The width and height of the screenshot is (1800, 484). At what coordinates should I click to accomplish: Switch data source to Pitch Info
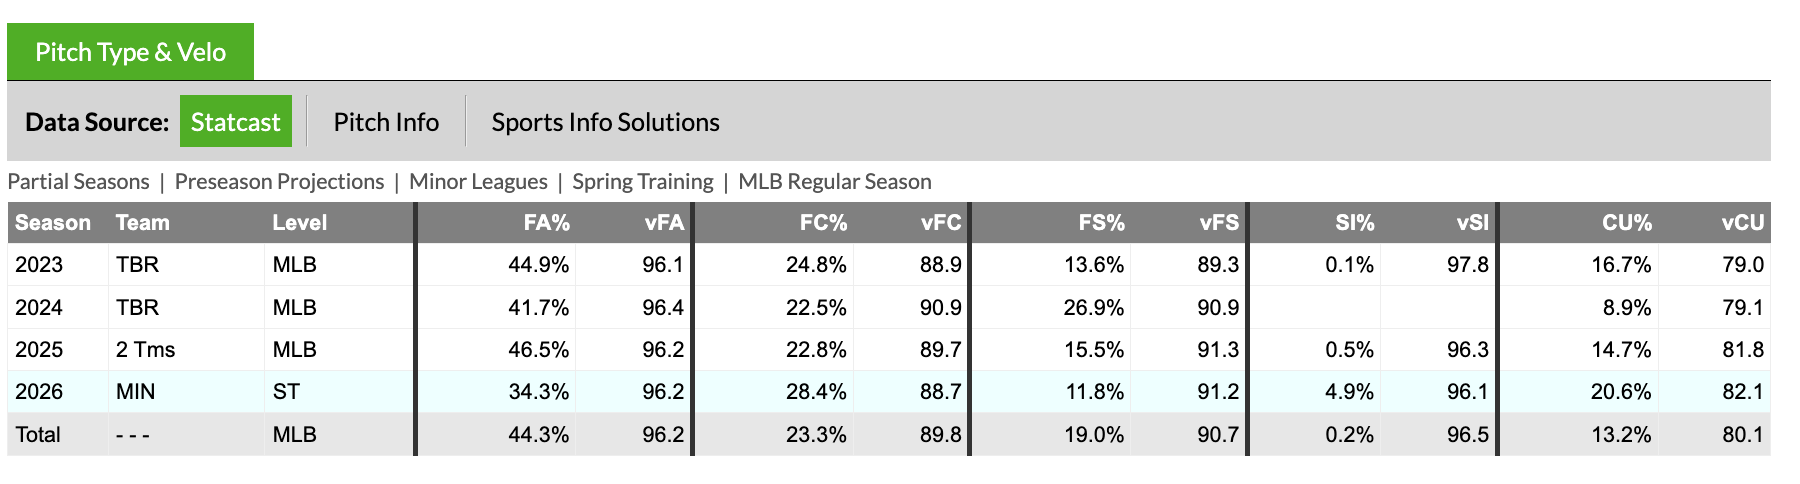[386, 122]
